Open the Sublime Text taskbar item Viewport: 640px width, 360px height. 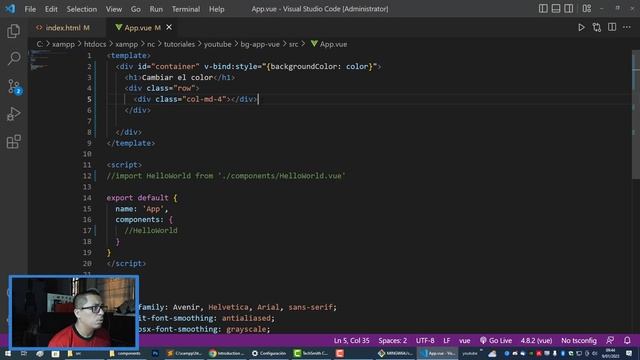184,353
